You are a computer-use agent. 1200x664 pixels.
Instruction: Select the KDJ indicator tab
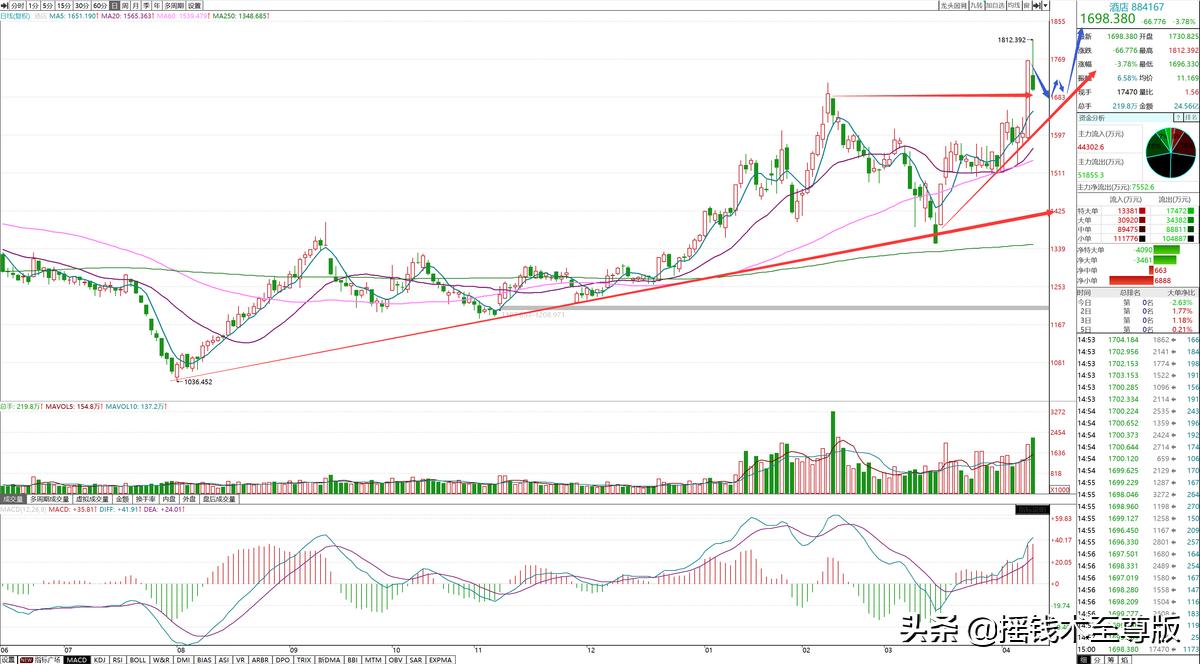pos(100,659)
